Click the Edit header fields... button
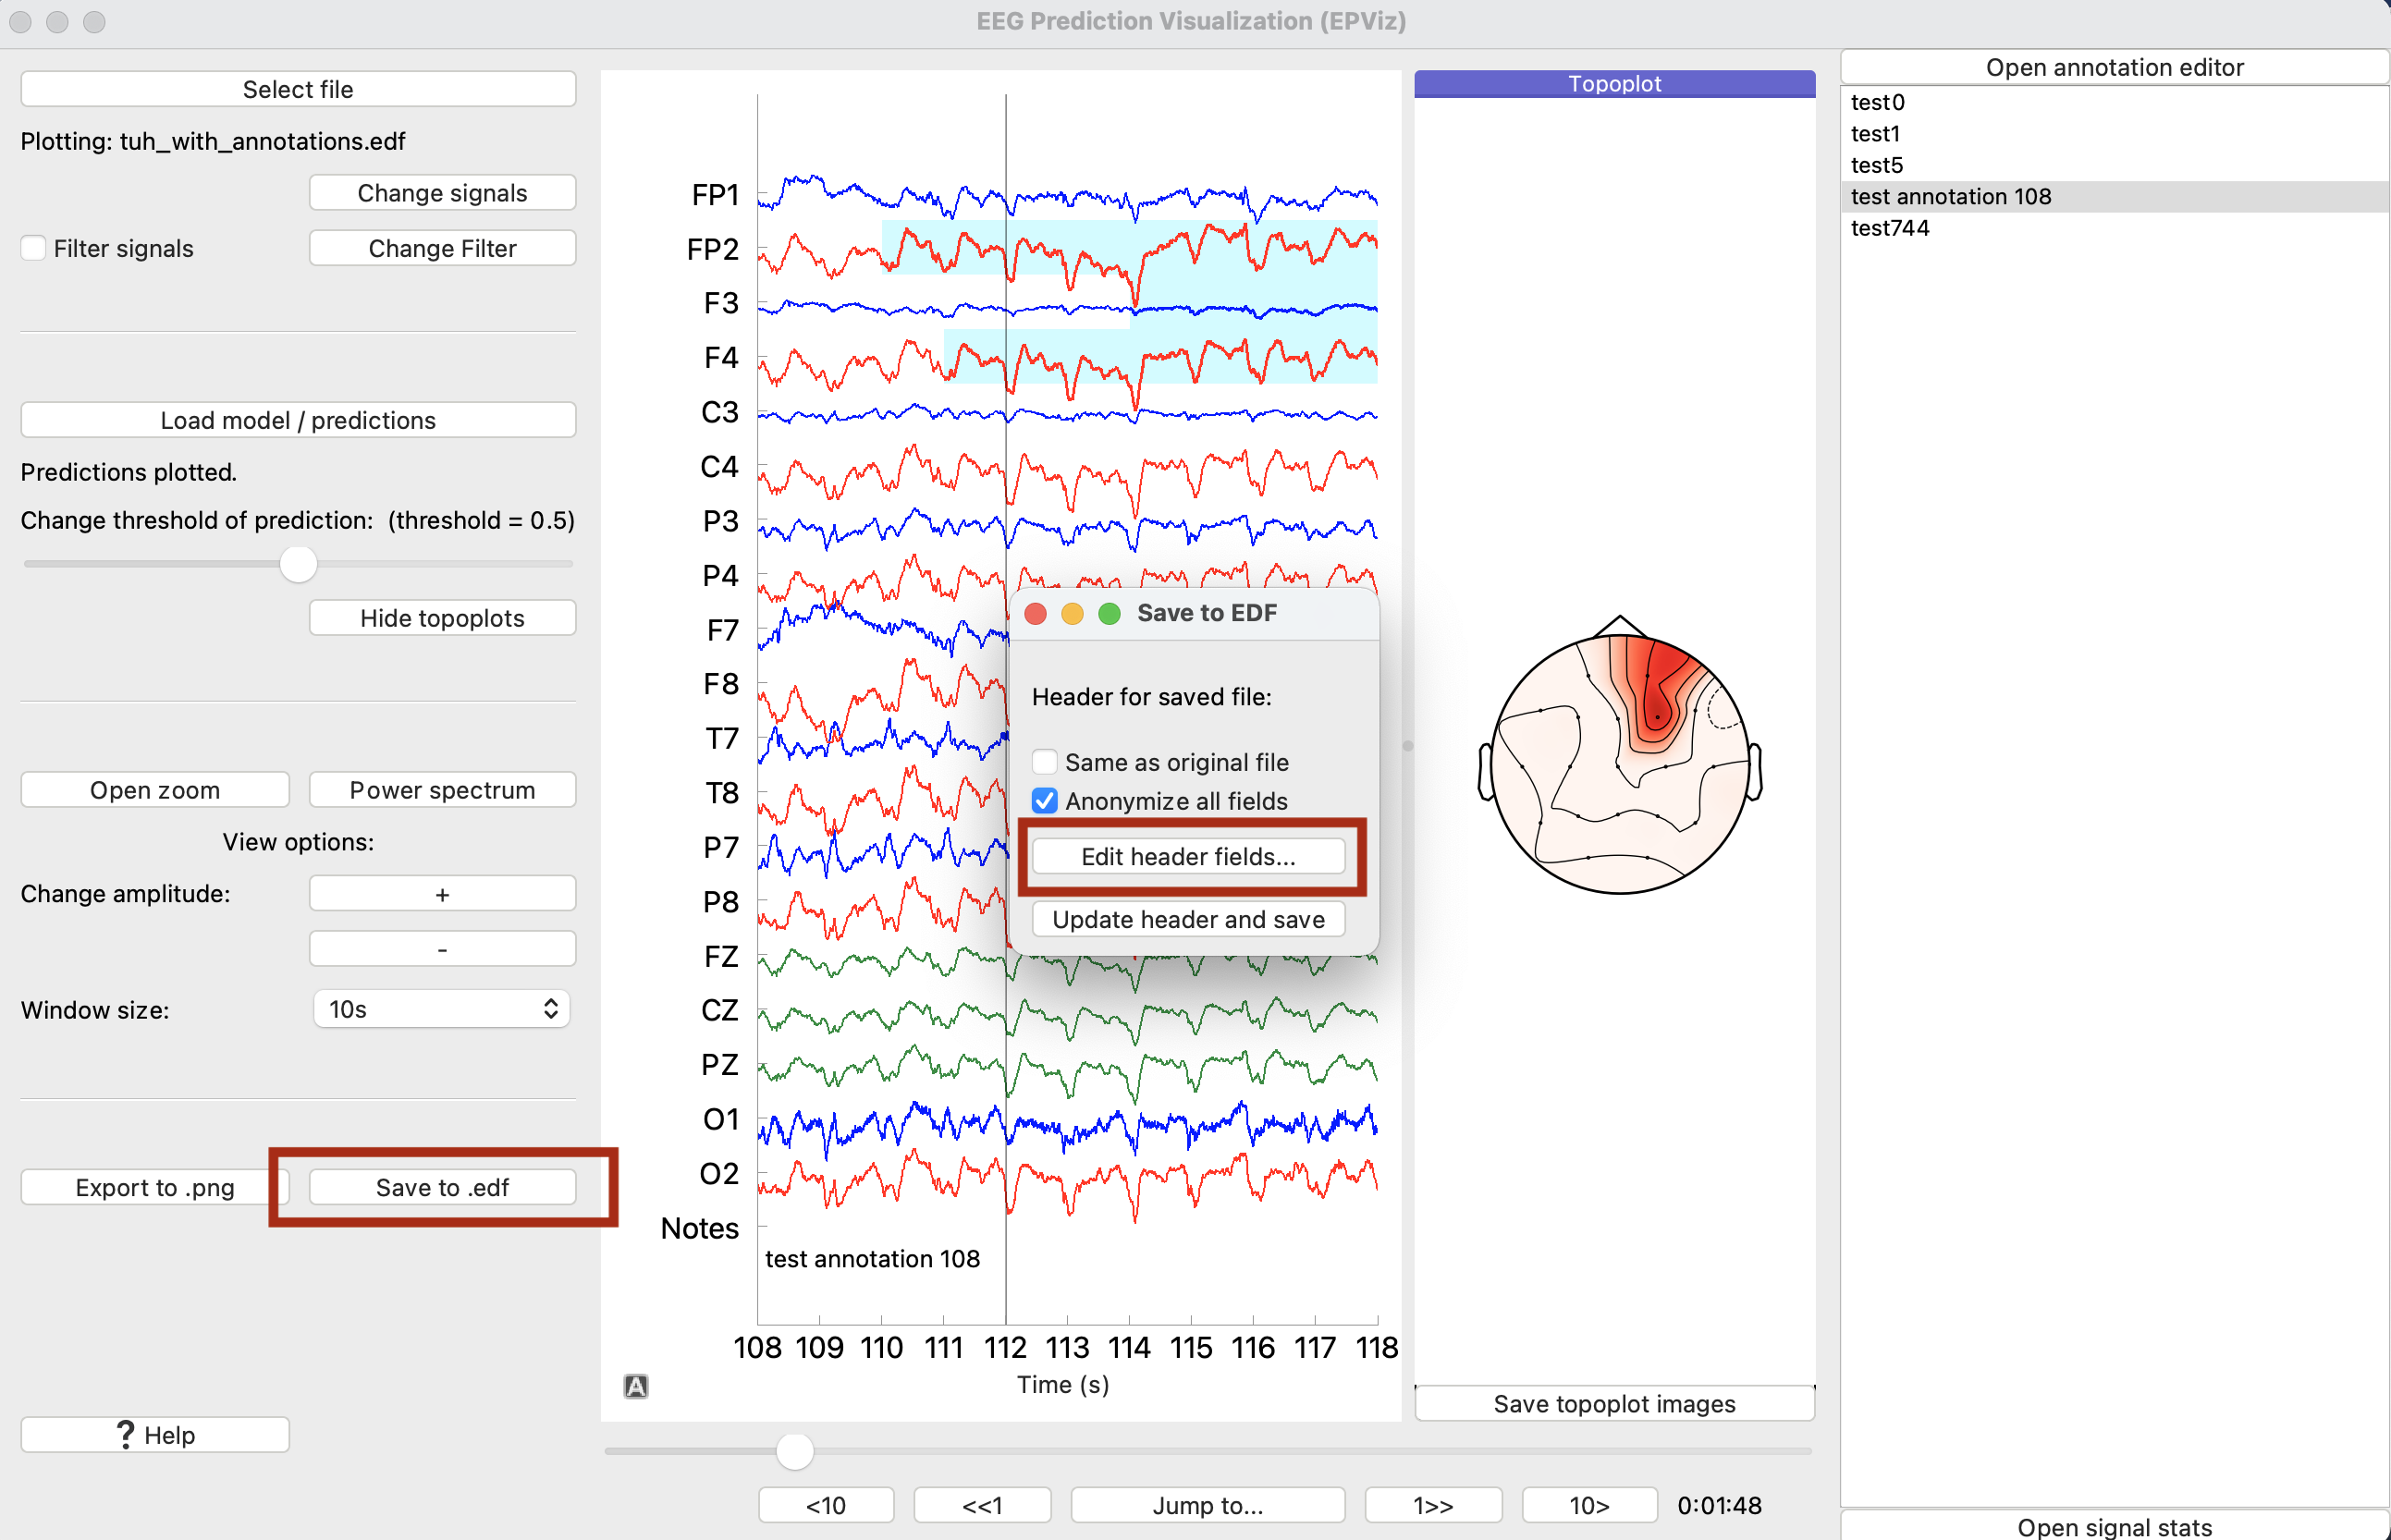 tap(1188, 856)
